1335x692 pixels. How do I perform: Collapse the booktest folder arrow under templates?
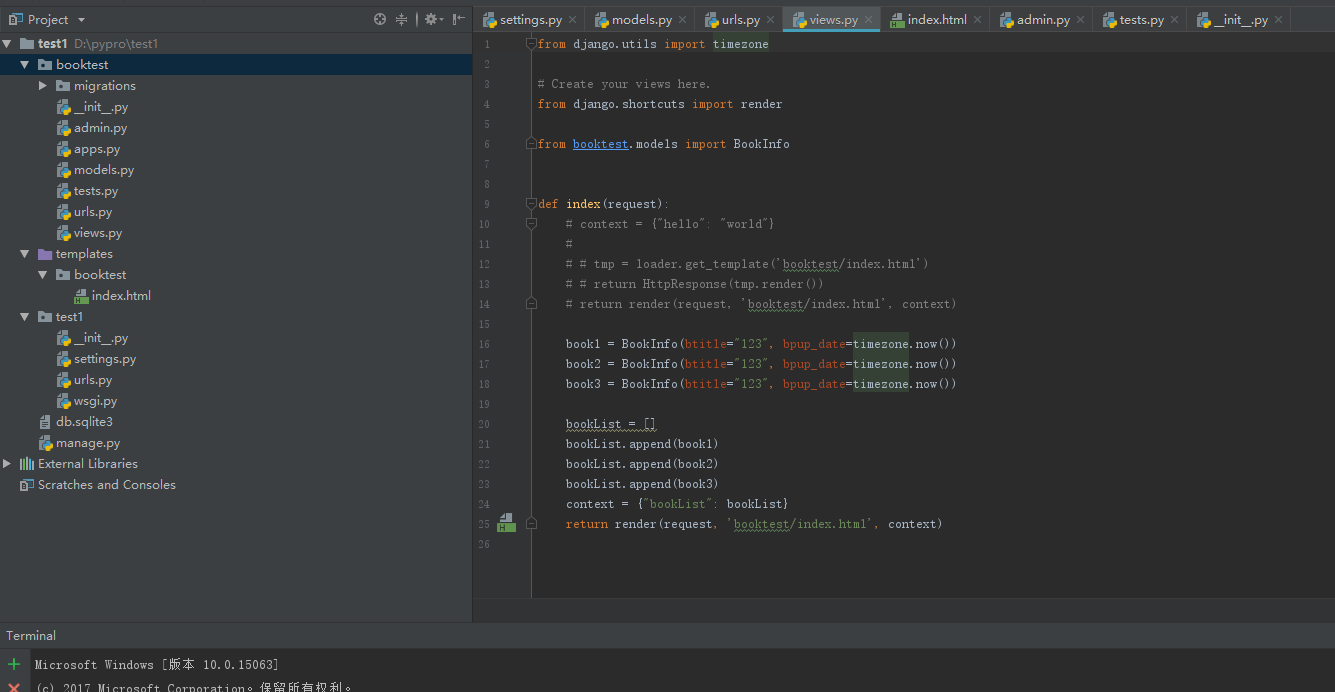click(43, 275)
